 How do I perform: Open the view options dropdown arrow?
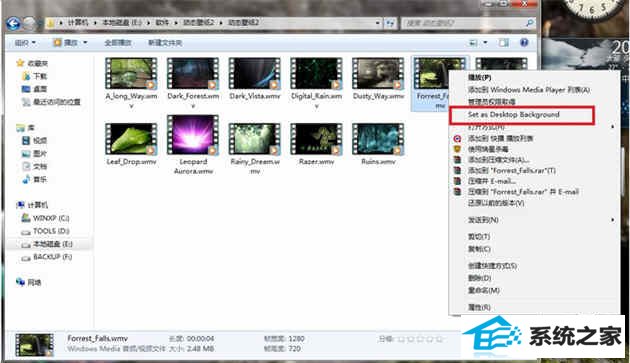(x=485, y=42)
